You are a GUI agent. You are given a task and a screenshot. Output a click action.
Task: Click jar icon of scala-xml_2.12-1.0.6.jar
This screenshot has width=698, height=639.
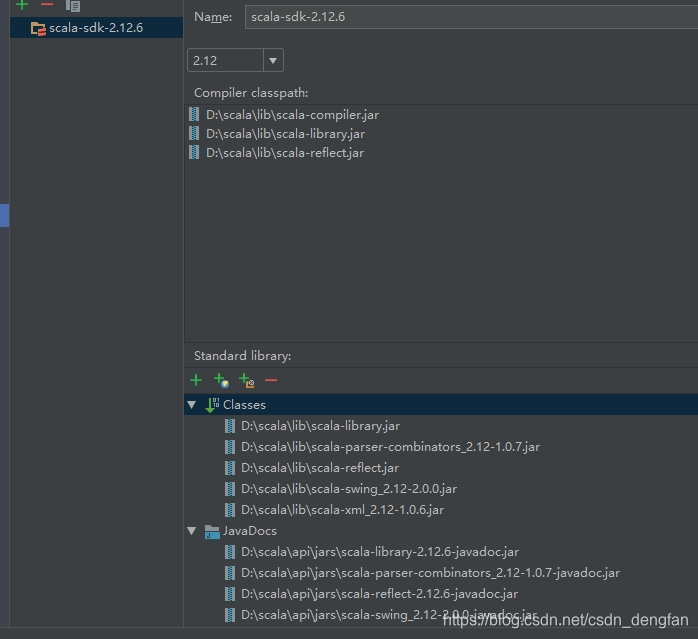(230, 510)
